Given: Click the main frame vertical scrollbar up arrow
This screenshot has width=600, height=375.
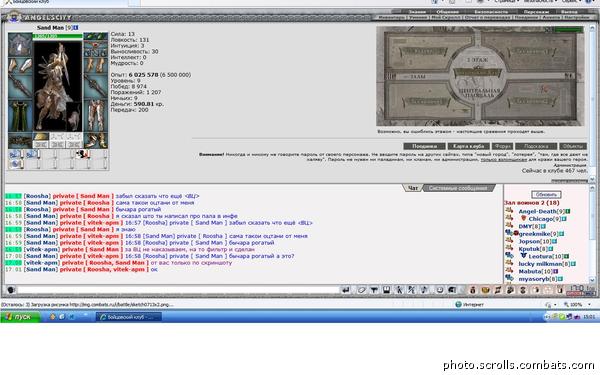Looking at the screenshot, I should tap(592, 28).
